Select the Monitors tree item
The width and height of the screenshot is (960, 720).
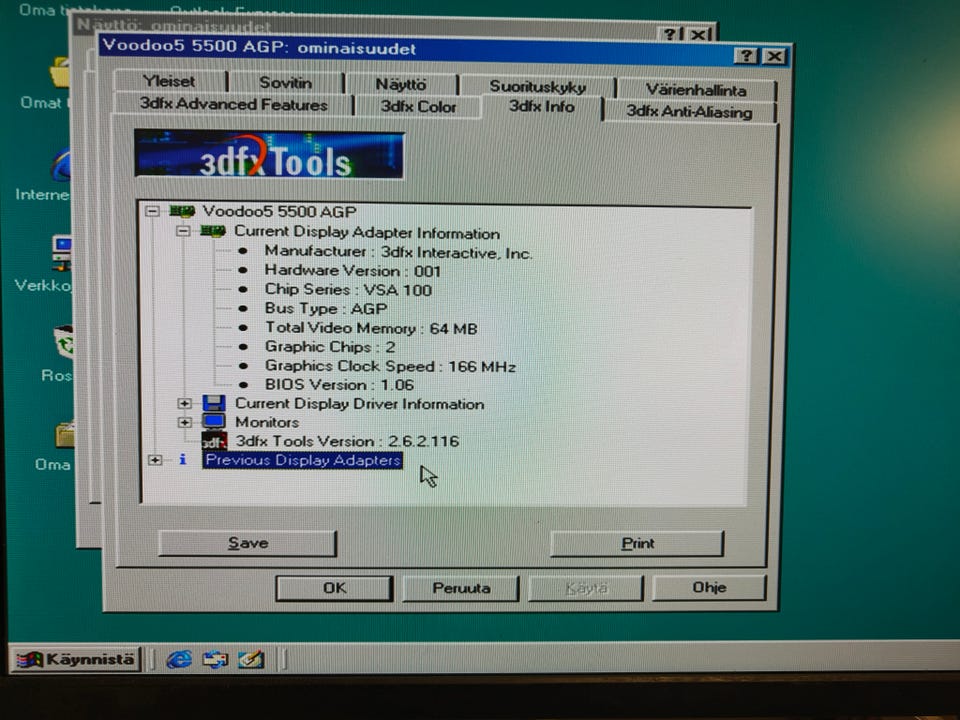pos(267,422)
